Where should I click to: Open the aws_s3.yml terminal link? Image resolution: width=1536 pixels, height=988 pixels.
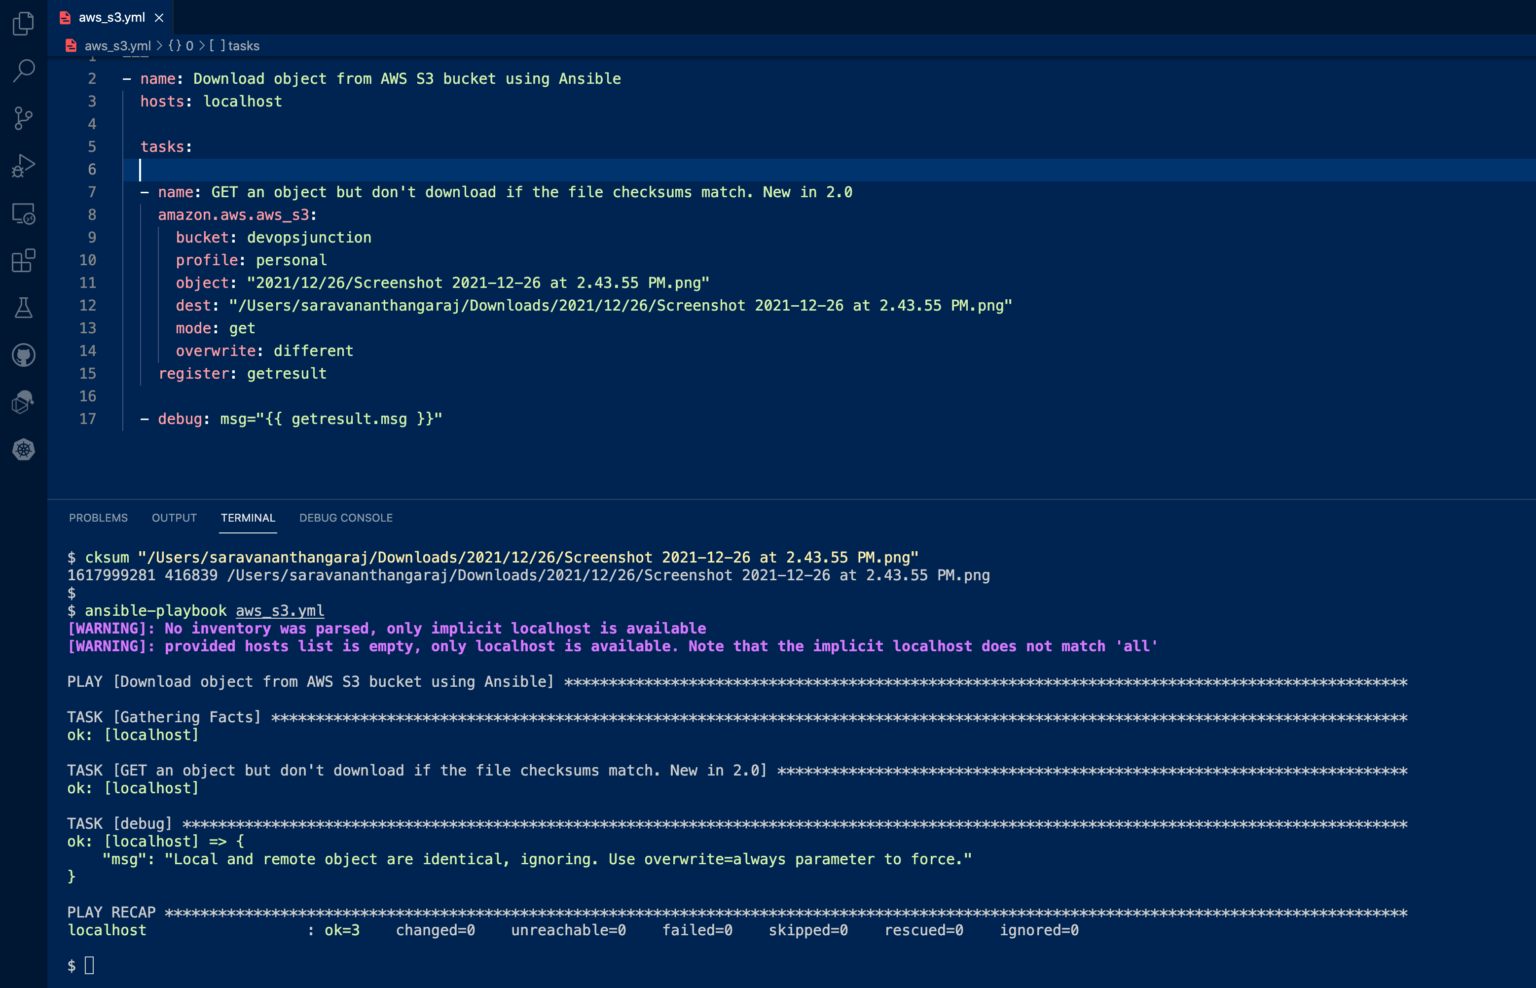(279, 610)
